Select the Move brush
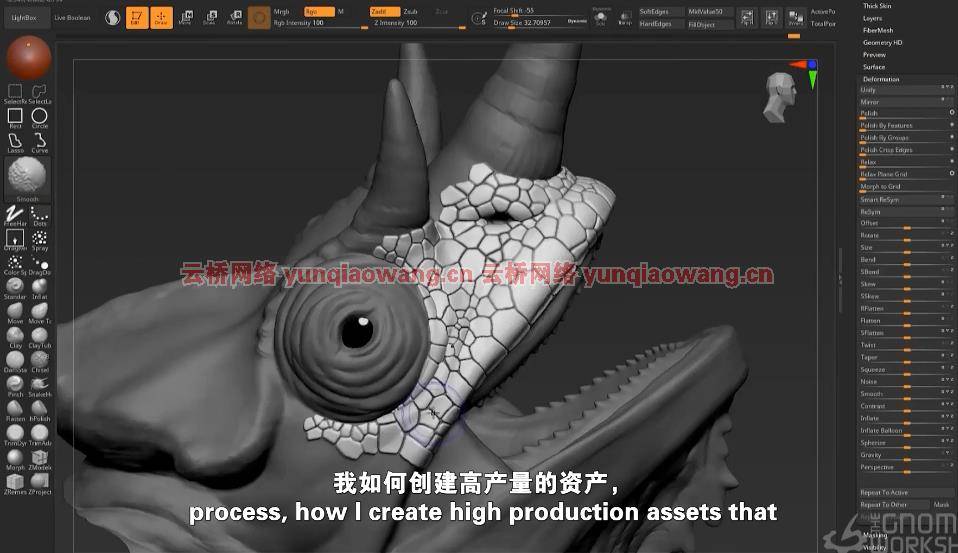Image resolution: width=958 pixels, height=553 pixels. point(15,313)
